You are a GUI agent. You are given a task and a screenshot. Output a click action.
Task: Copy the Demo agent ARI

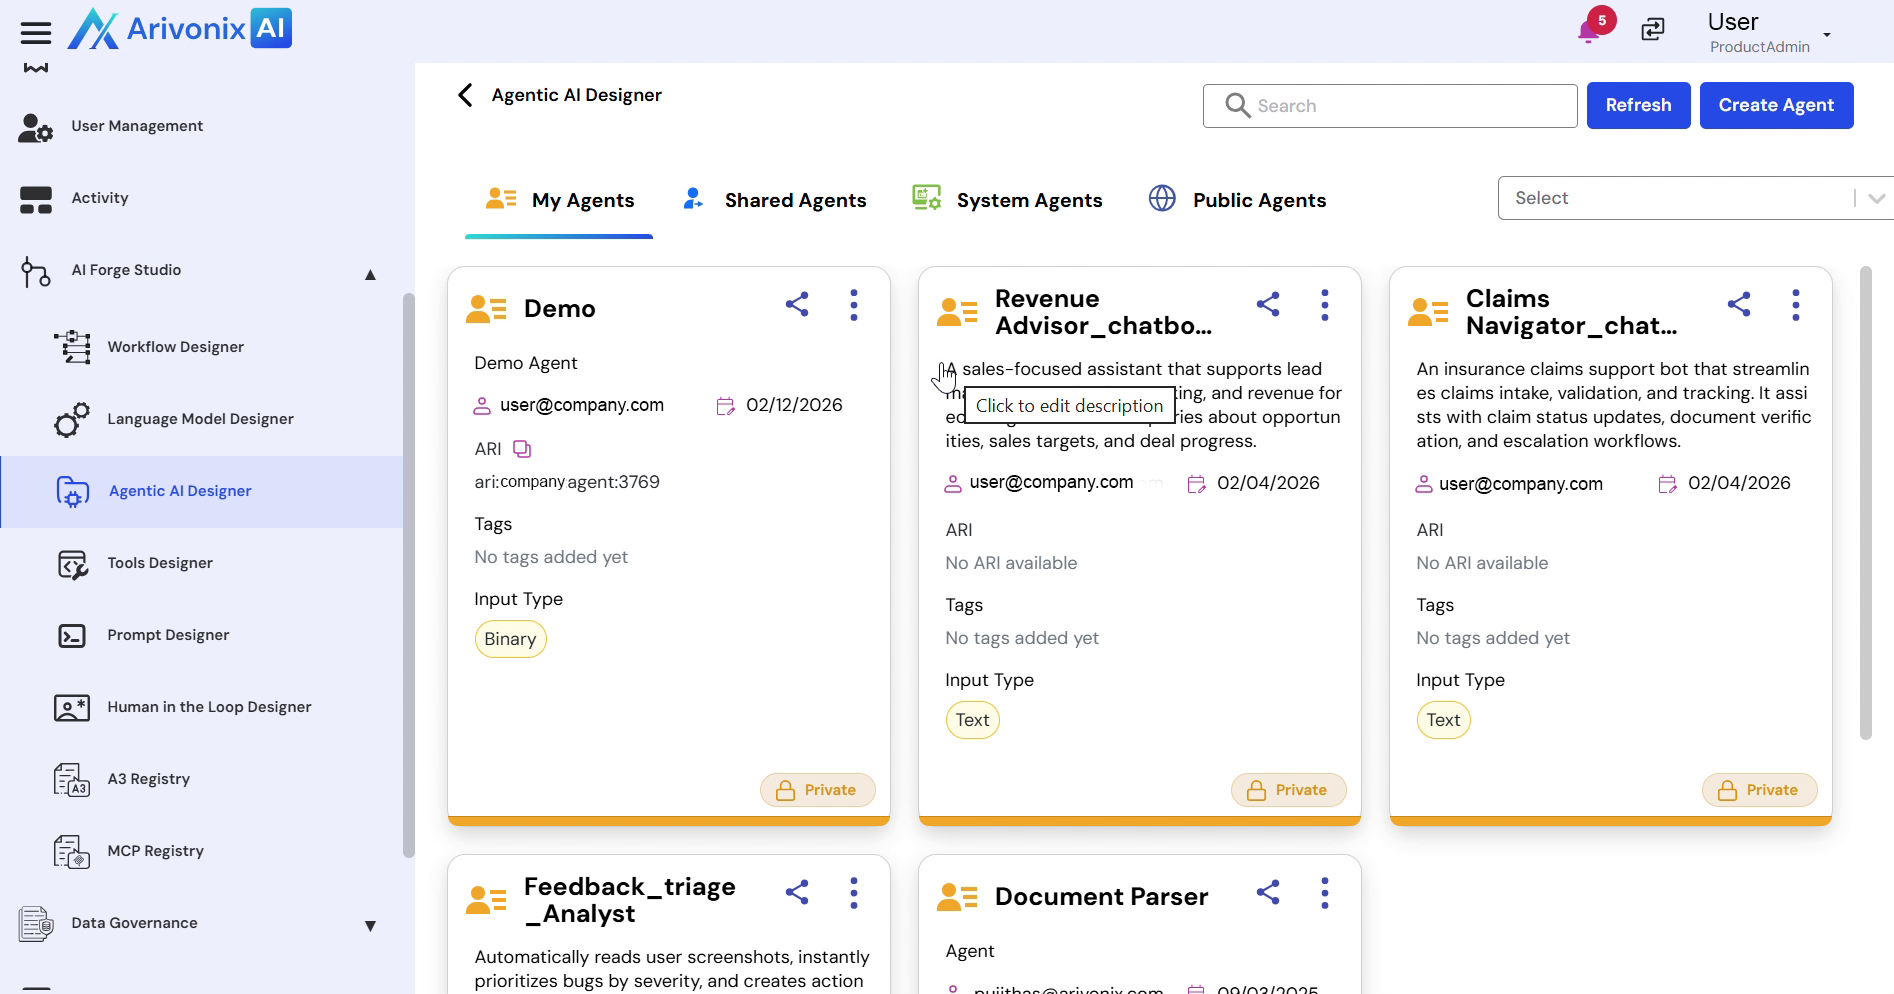tap(522, 449)
